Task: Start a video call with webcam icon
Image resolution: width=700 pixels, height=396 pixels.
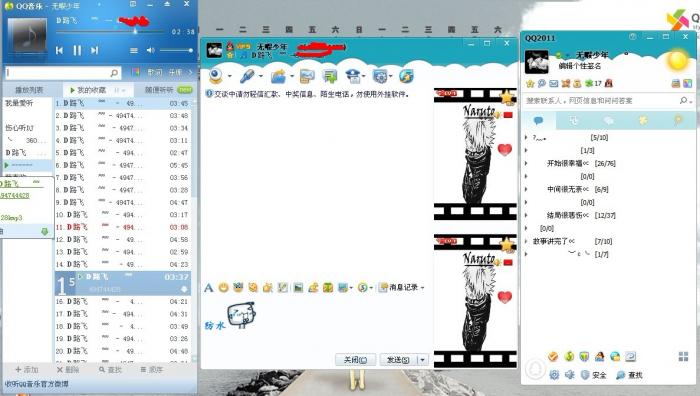Action: click(217, 76)
